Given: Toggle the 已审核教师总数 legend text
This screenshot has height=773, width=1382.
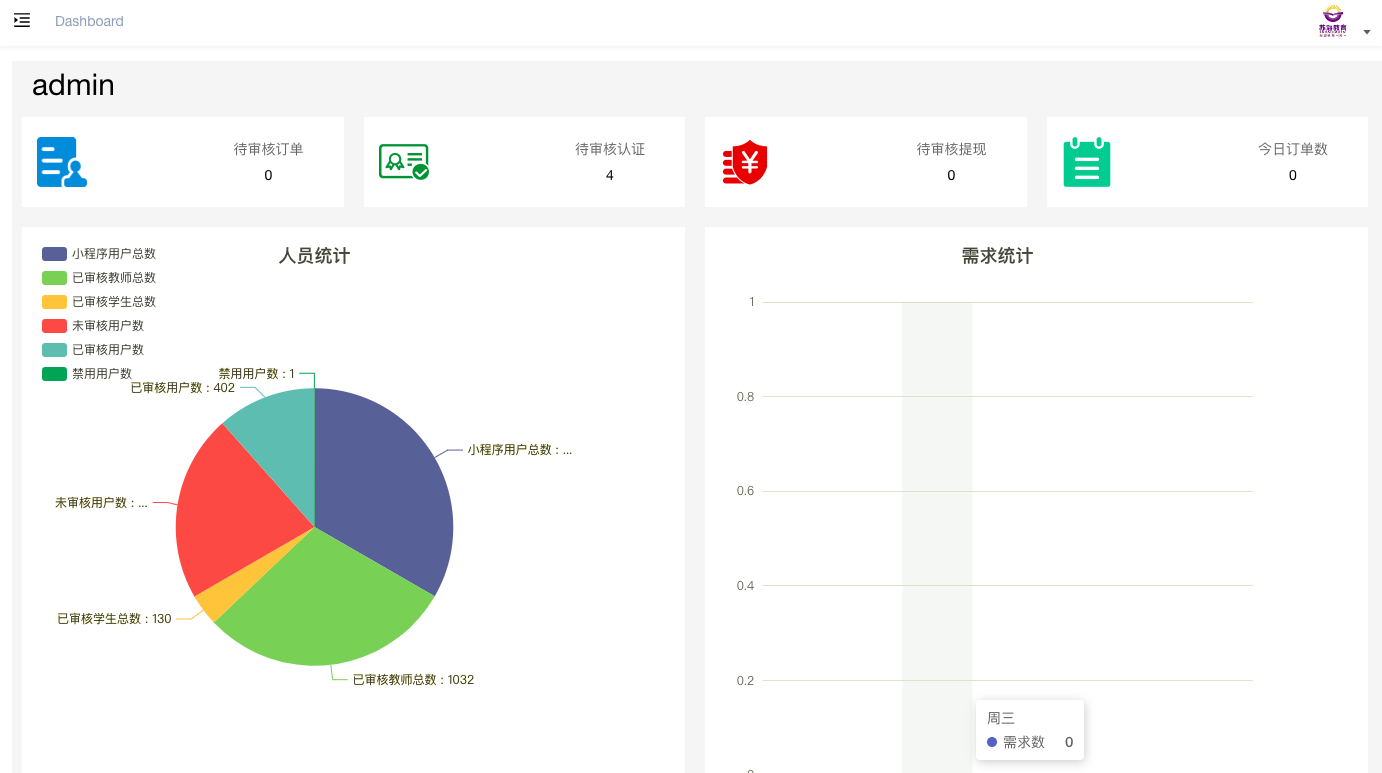Looking at the screenshot, I should click(x=114, y=278).
